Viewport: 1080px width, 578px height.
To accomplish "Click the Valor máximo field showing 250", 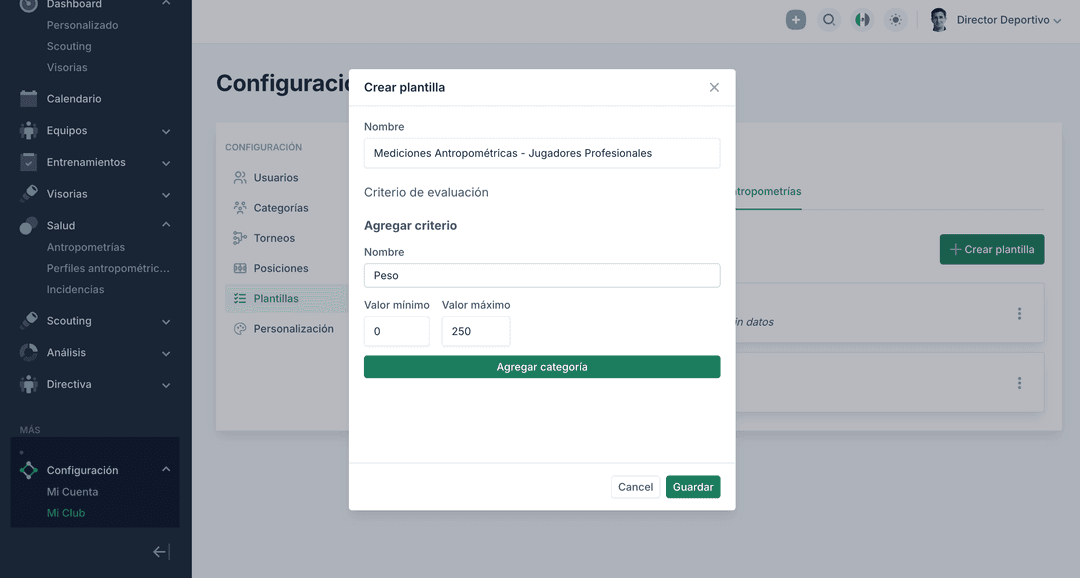I will [475, 330].
